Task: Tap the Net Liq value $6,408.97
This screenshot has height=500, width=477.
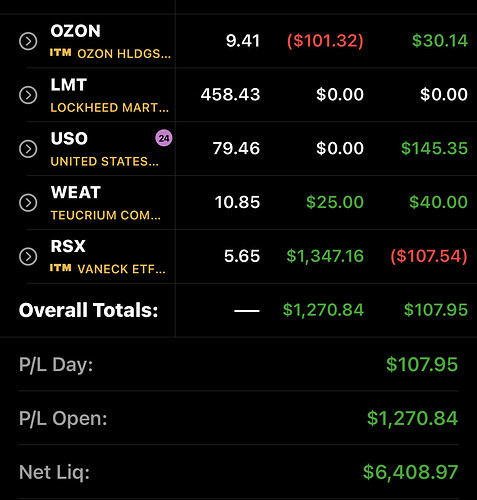Action: tap(410, 472)
